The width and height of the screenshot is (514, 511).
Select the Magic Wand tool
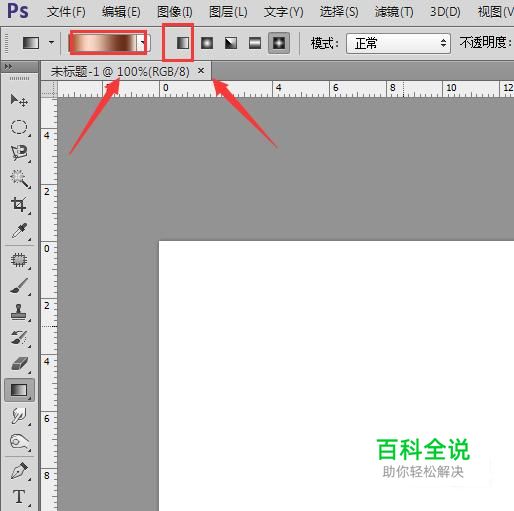tap(20, 179)
